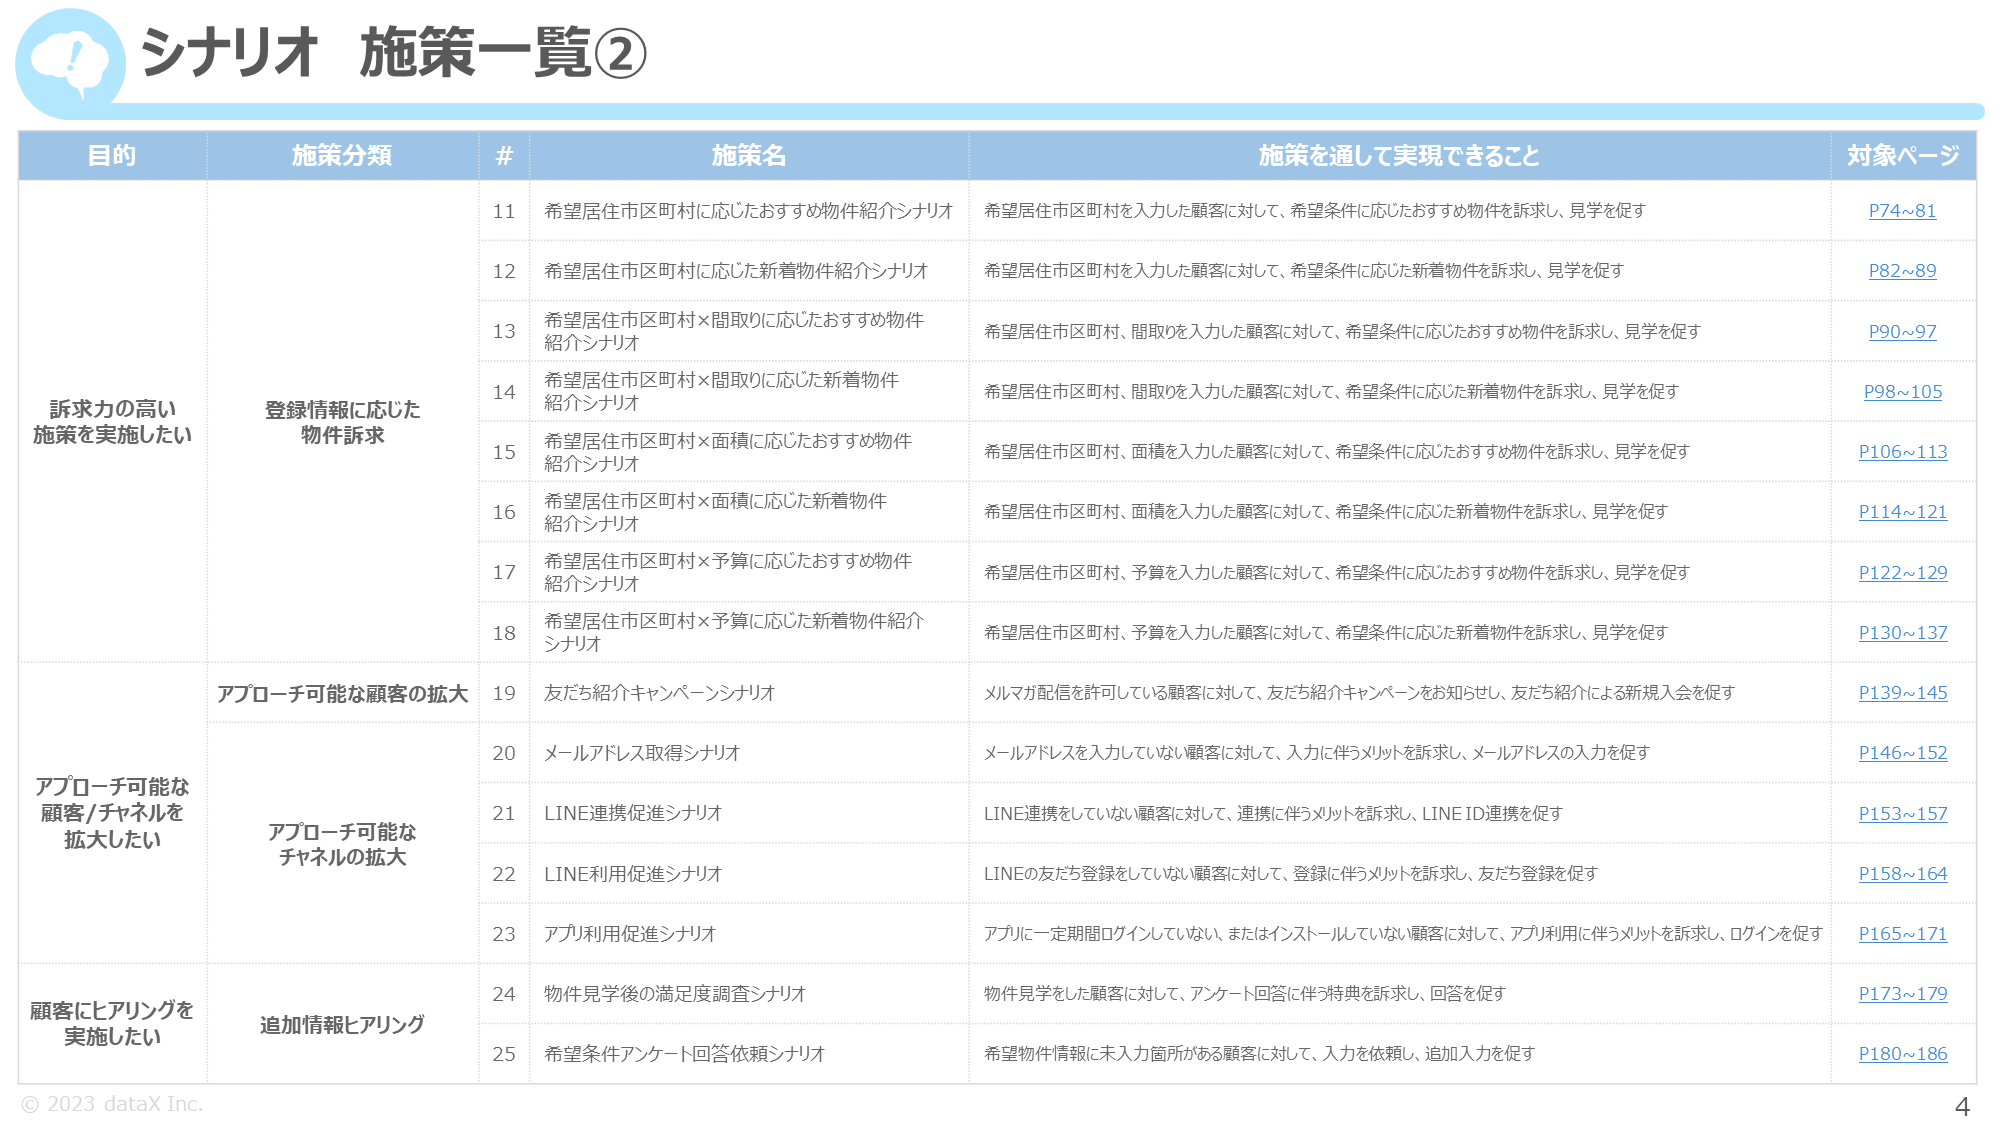
Task: Open page link P180~186
Action: click(1902, 1054)
